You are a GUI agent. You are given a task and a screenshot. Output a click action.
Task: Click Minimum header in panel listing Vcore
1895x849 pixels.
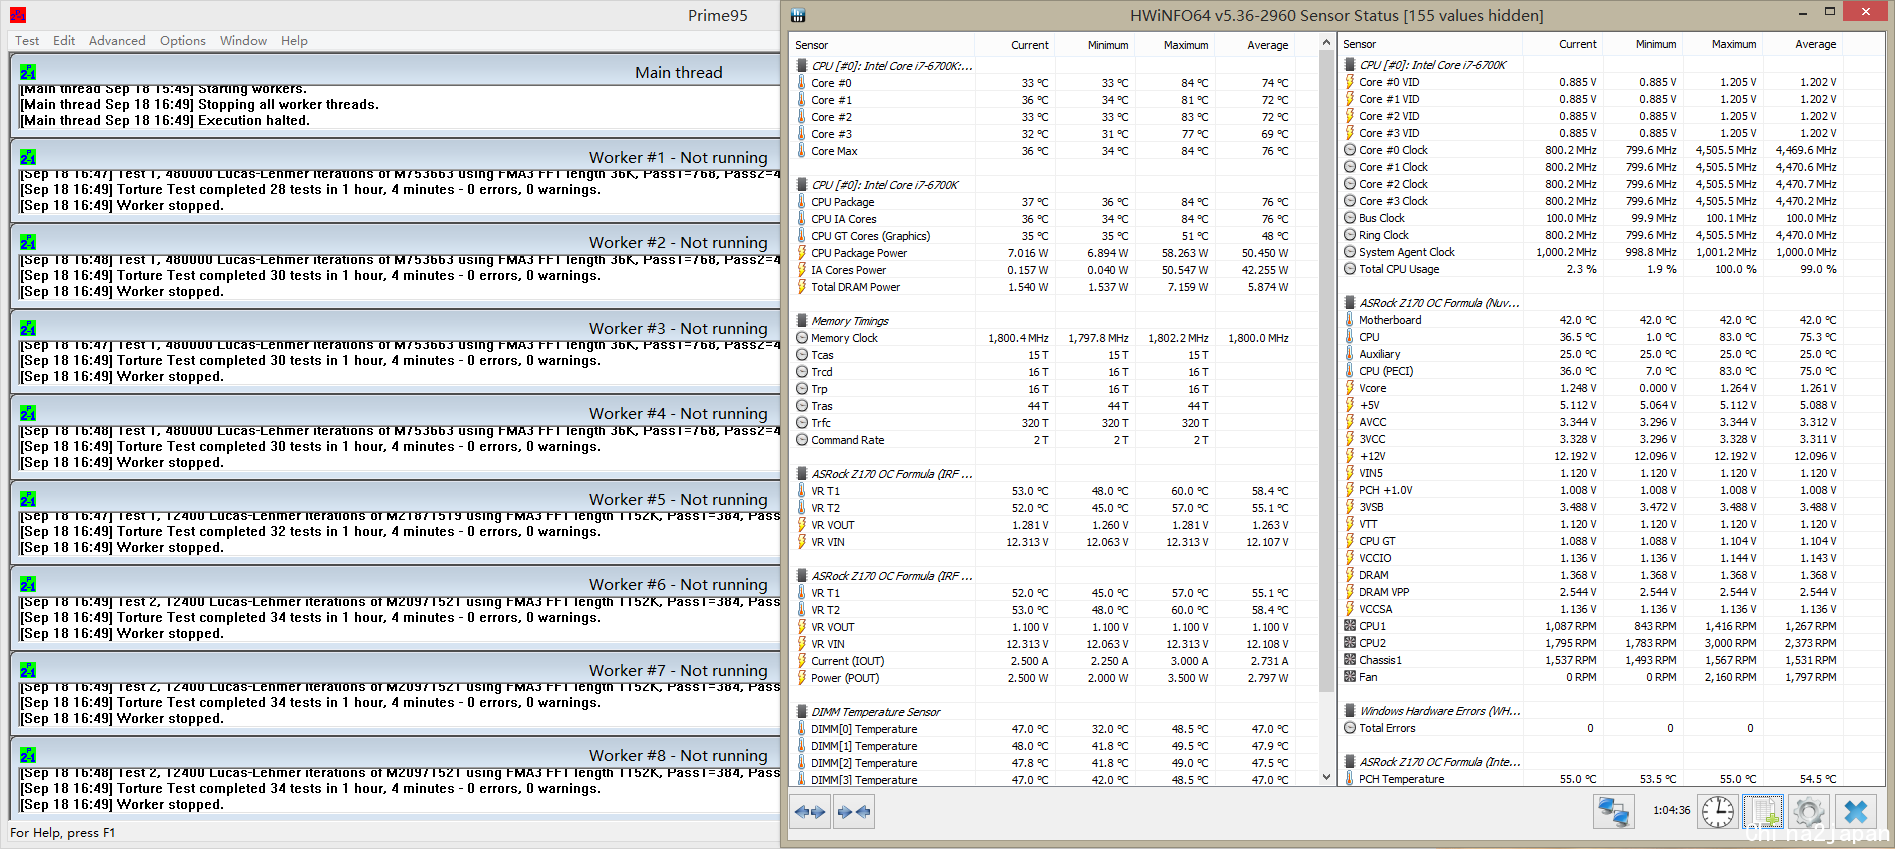click(1656, 44)
